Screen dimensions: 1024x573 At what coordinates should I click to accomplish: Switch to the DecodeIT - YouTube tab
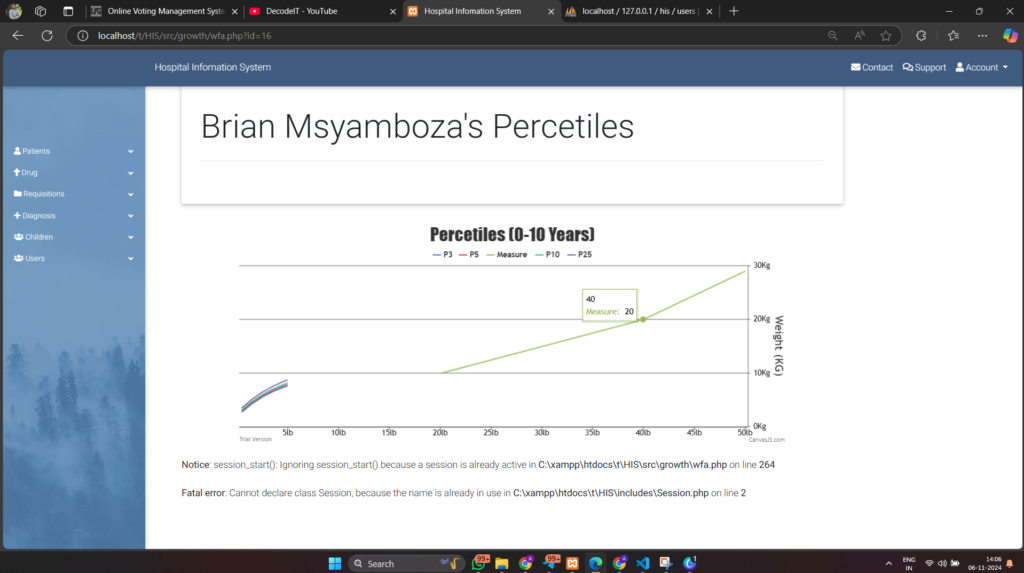pyautogui.click(x=323, y=11)
